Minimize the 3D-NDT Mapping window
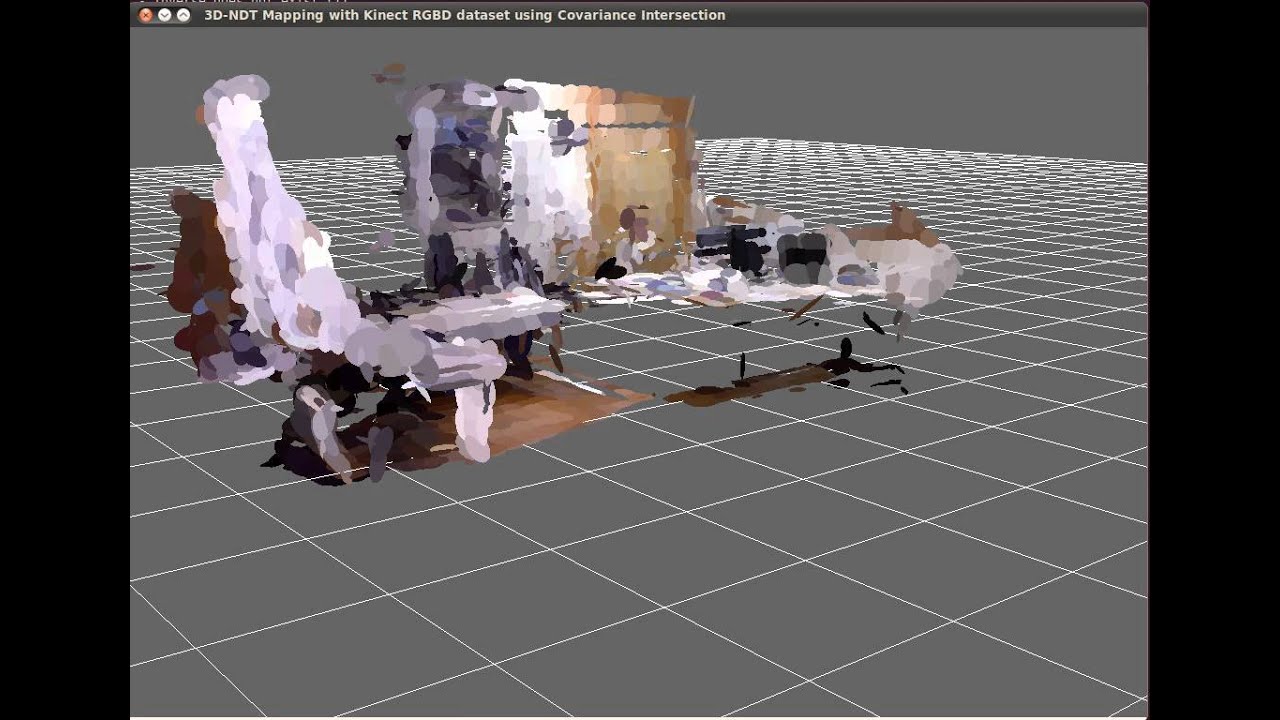The height and width of the screenshot is (720, 1280). coord(165,15)
